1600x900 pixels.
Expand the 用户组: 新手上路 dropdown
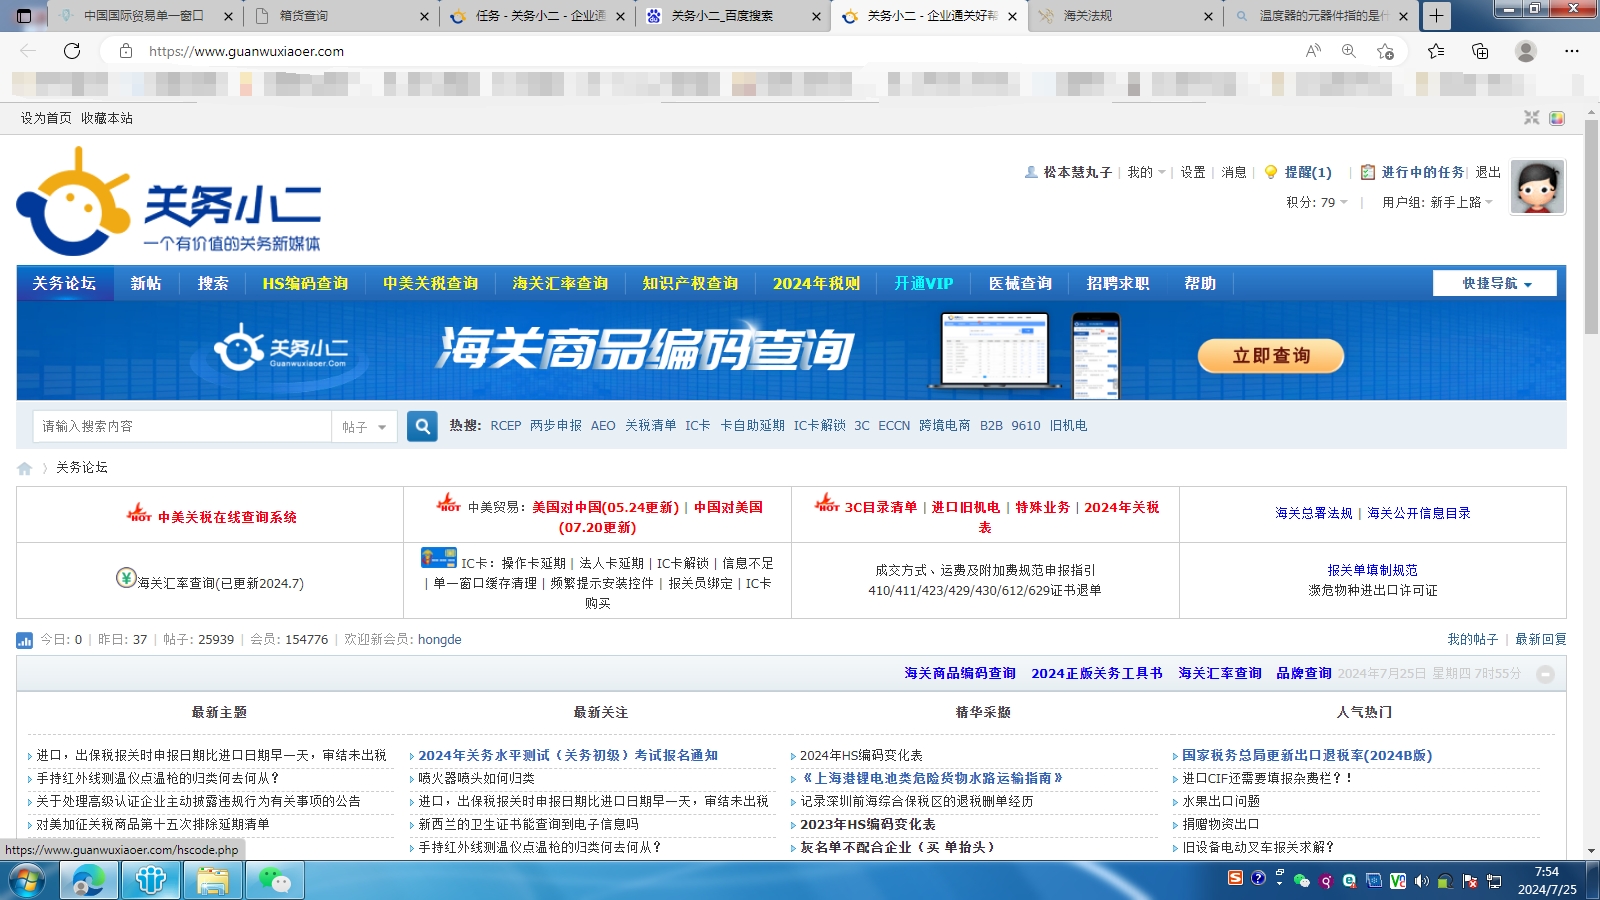(1437, 202)
